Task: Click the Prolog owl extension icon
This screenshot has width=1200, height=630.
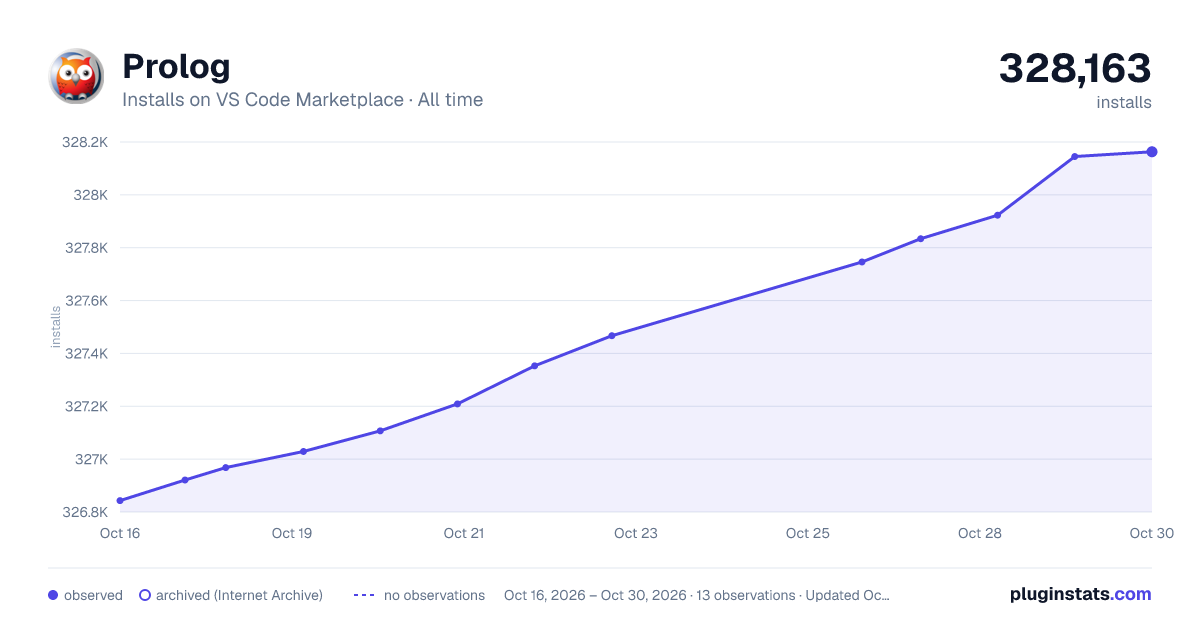Action: 76,76
